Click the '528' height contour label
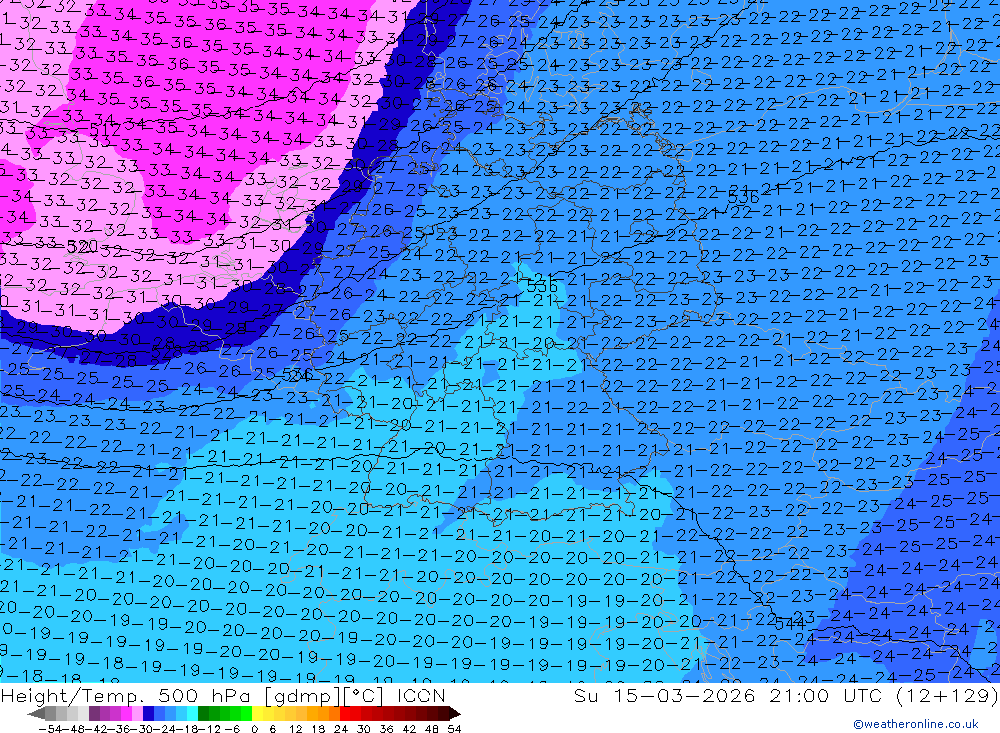Viewport: 1000px width, 733px height. tap(167, 350)
